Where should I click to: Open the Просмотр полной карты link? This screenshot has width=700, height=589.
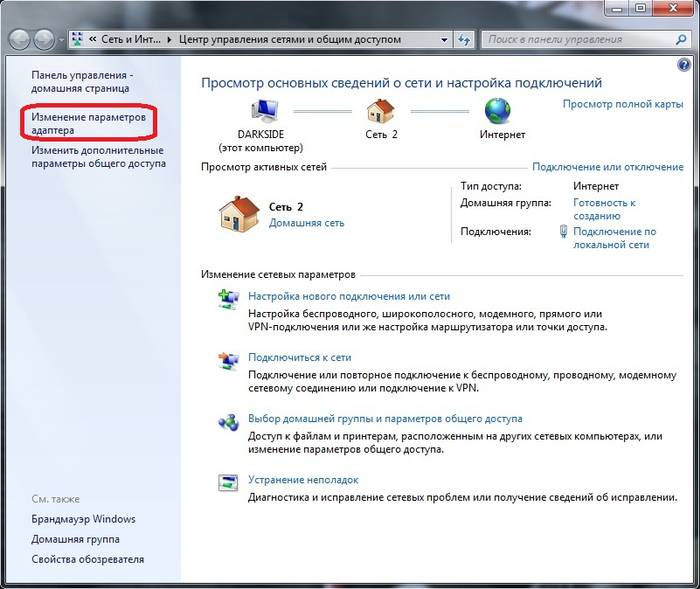tap(622, 104)
